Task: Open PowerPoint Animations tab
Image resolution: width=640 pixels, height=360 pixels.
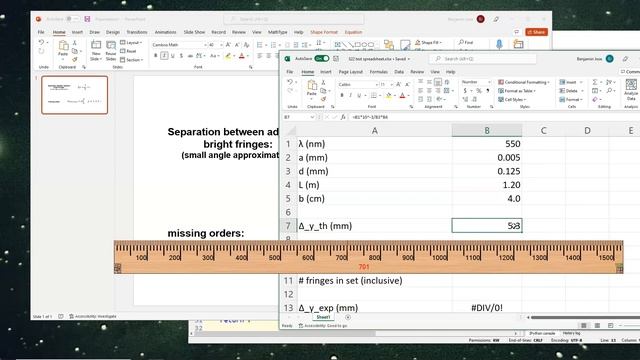Action: coord(165,32)
